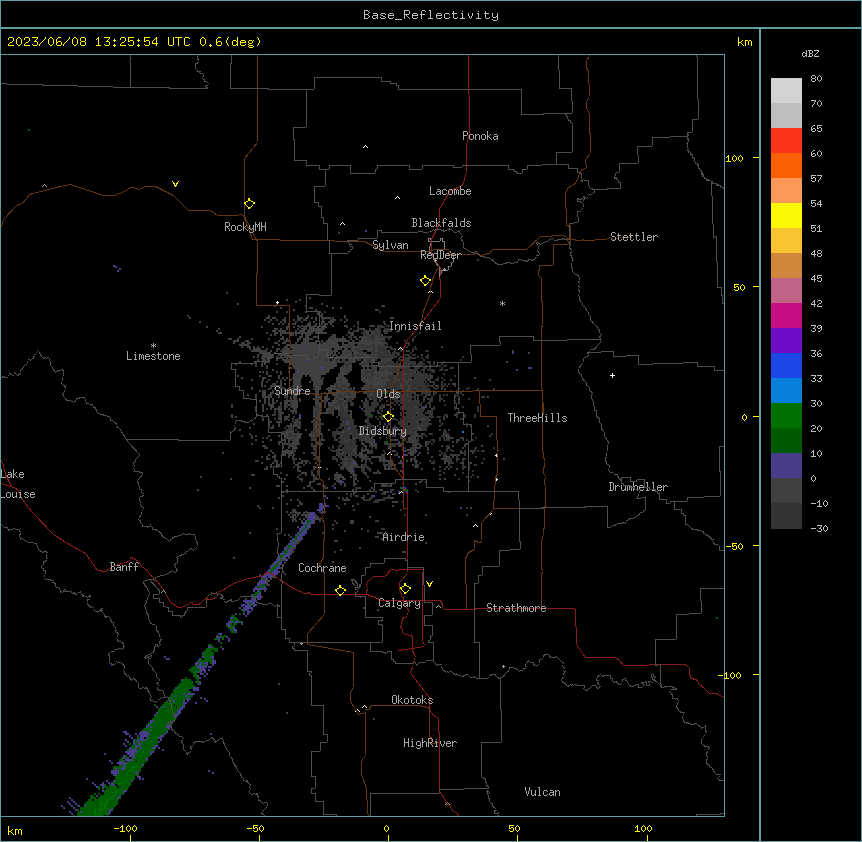Select the yellow 54-51 dBZ legend color
This screenshot has width=862, height=842.
(786, 215)
